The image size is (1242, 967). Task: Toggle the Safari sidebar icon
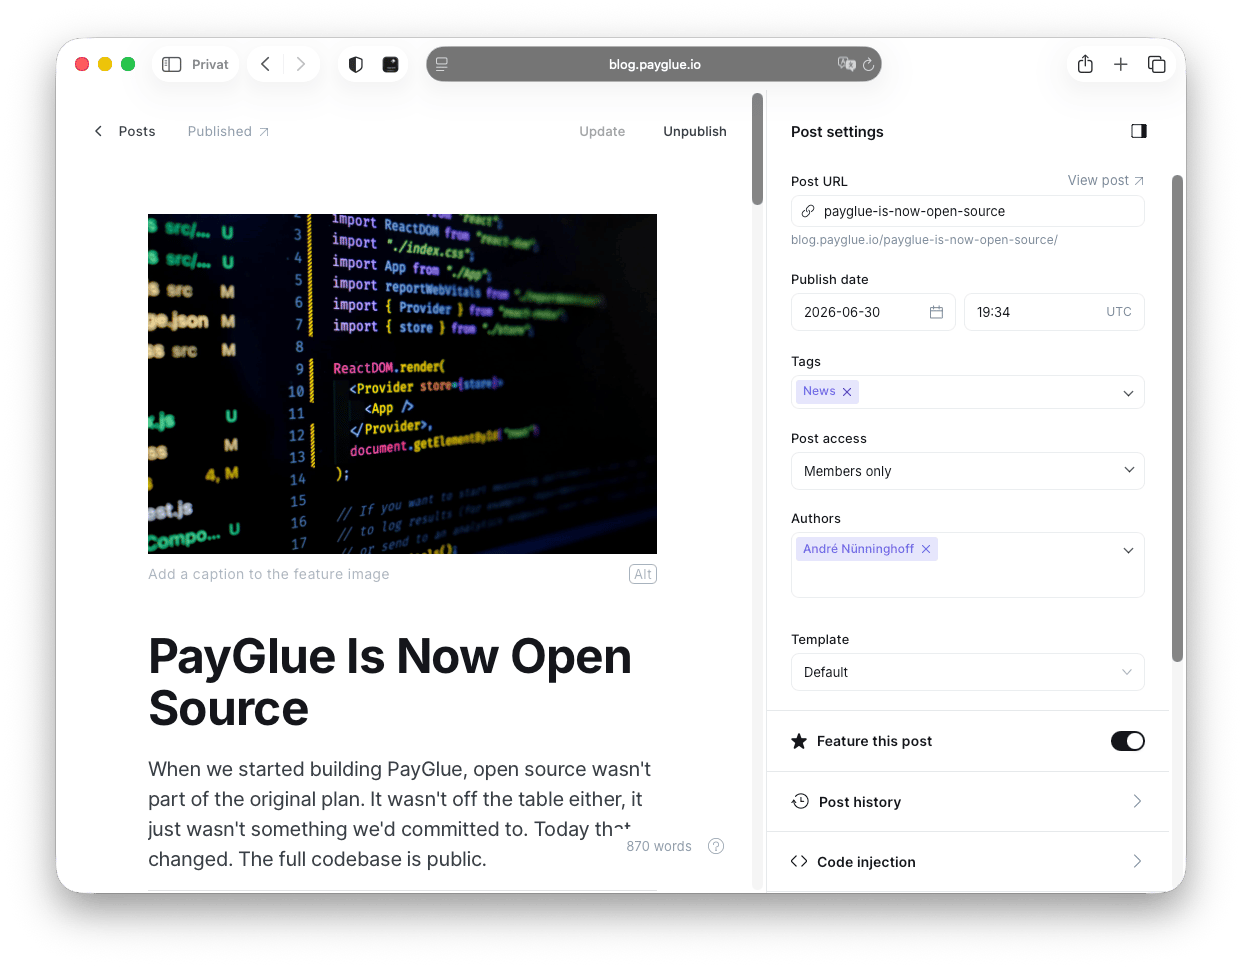tap(172, 64)
